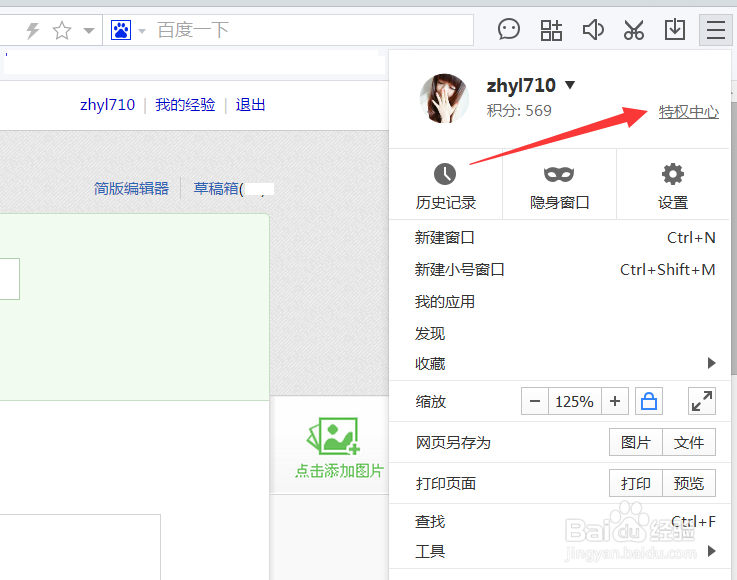
Task: Select 查找 menu item
Action: [560, 522]
